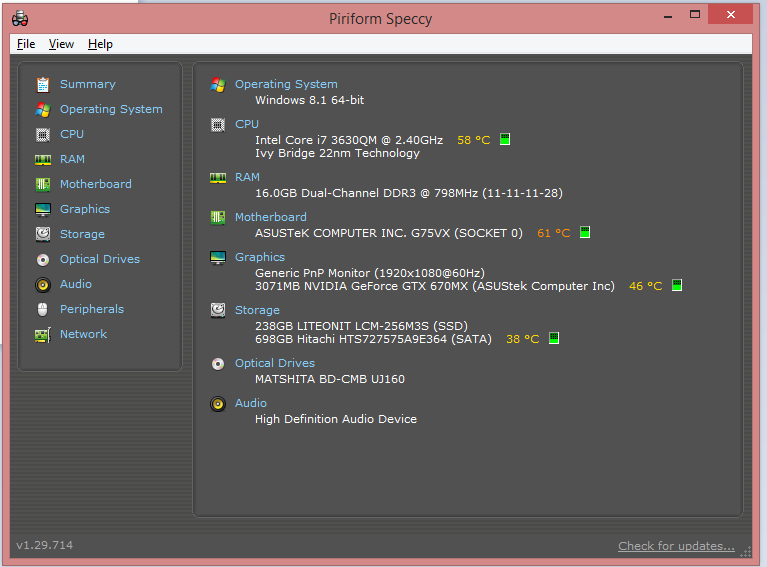Screen dimensions: 767x567
Task: Click the LITEONIT LCM-256M3S SSD entry
Action: pyautogui.click(x=361, y=326)
